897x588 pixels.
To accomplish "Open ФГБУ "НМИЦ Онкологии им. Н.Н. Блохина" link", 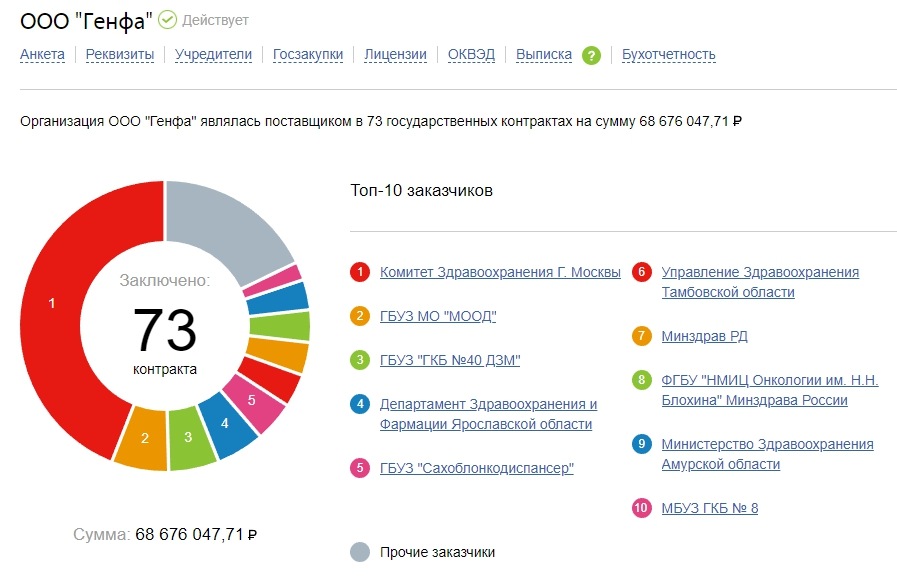I will tap(770, 390).
